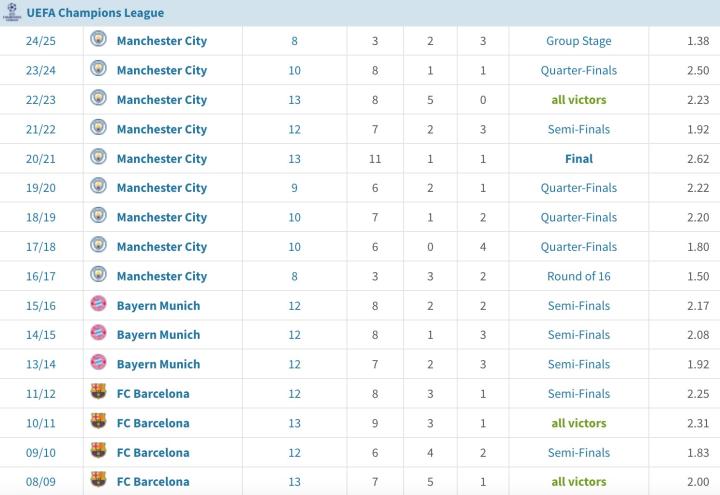Click FC Barcelona crest in 11/12 row
Screen dimensions: 720x495
(98, 393)
